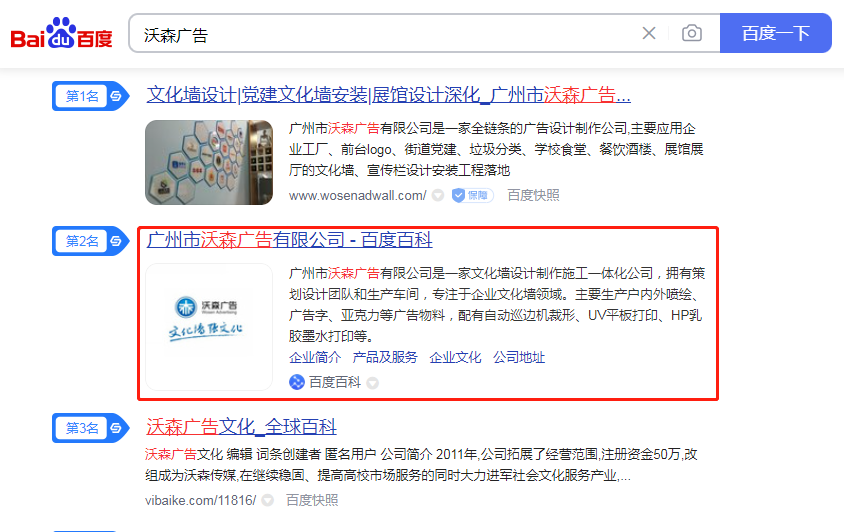Open the 广州市沃森广告有限公司 - 百度百科 link
Screen dimensions: 844x532
click(289, 240)
